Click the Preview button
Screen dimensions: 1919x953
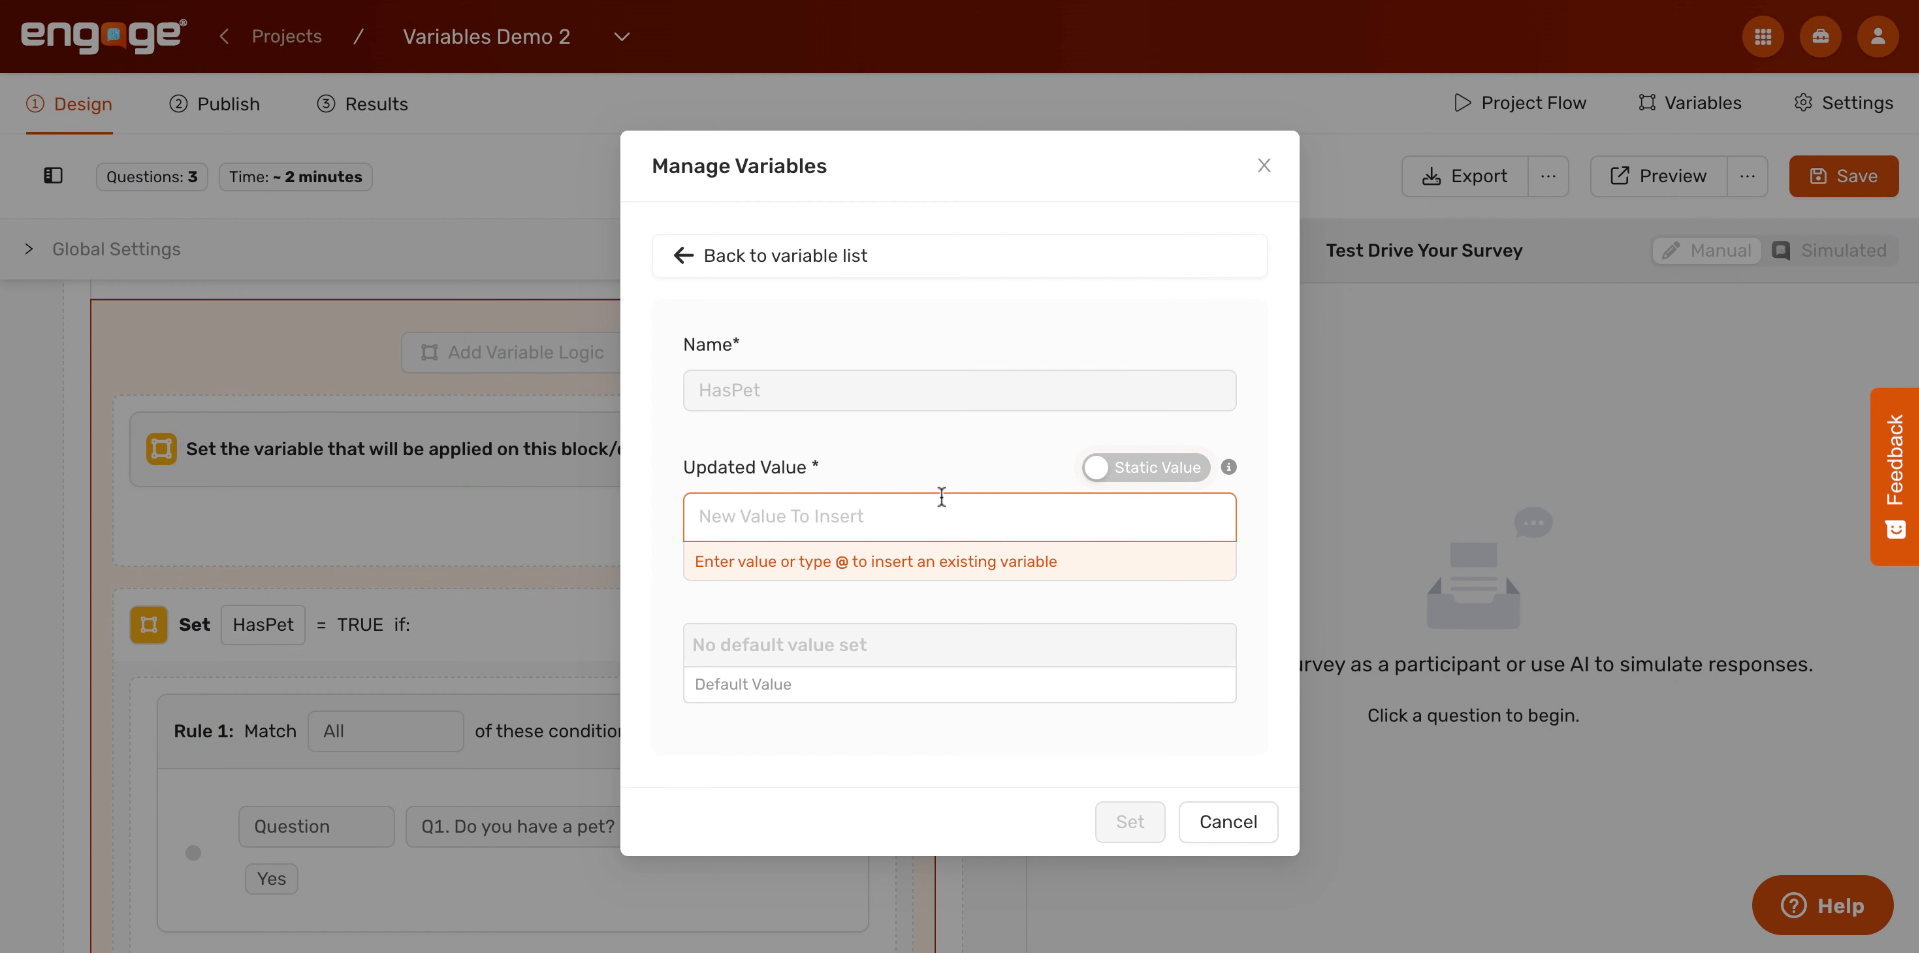point(1658,176)
